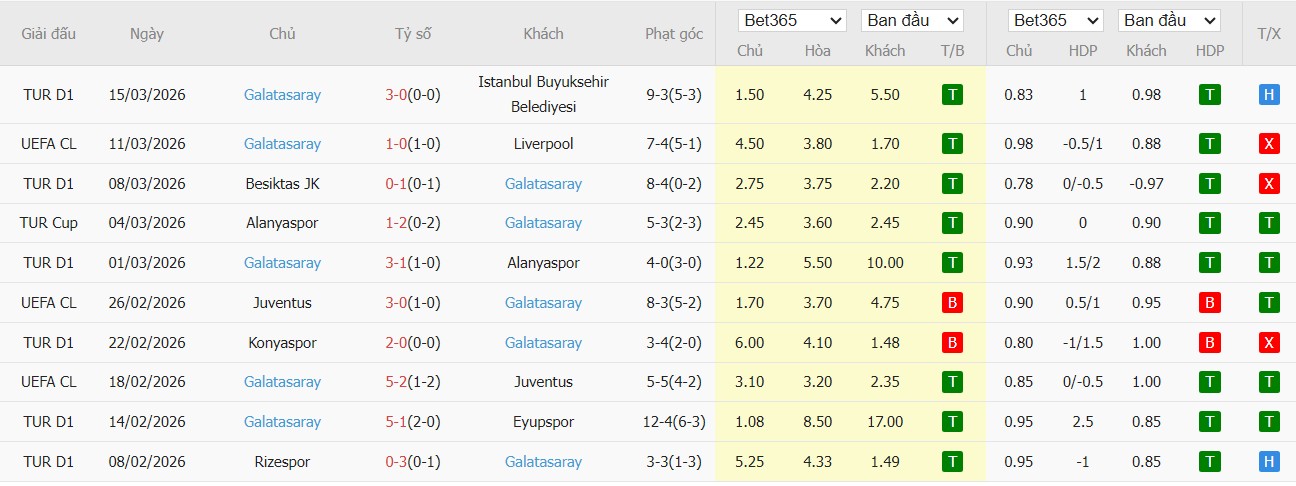Click the Tỷ số column header
The image size is (1296, 486).
(x=413, y=34)
